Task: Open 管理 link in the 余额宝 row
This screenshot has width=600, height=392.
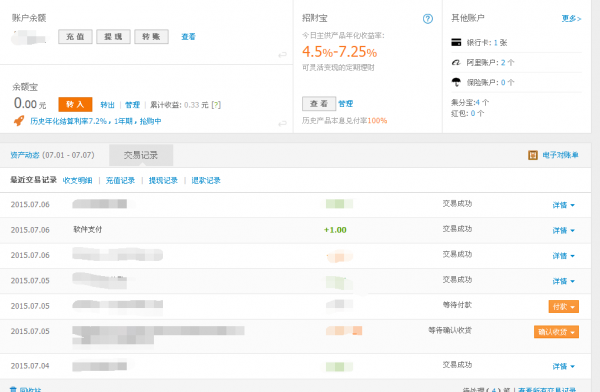Action: [x=132, y=105]
